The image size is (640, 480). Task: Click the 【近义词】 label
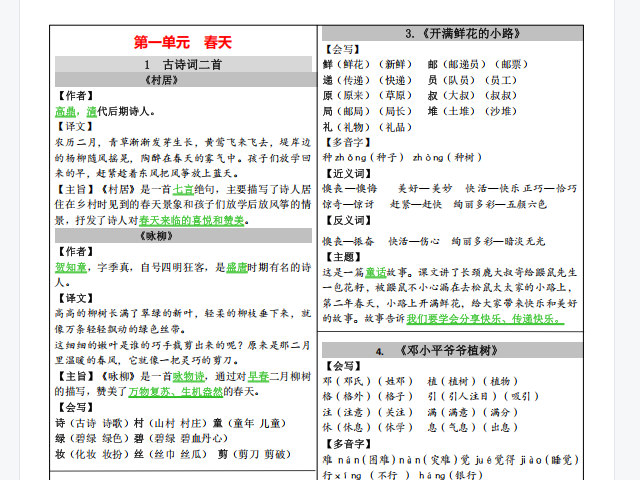coord(347,173)
